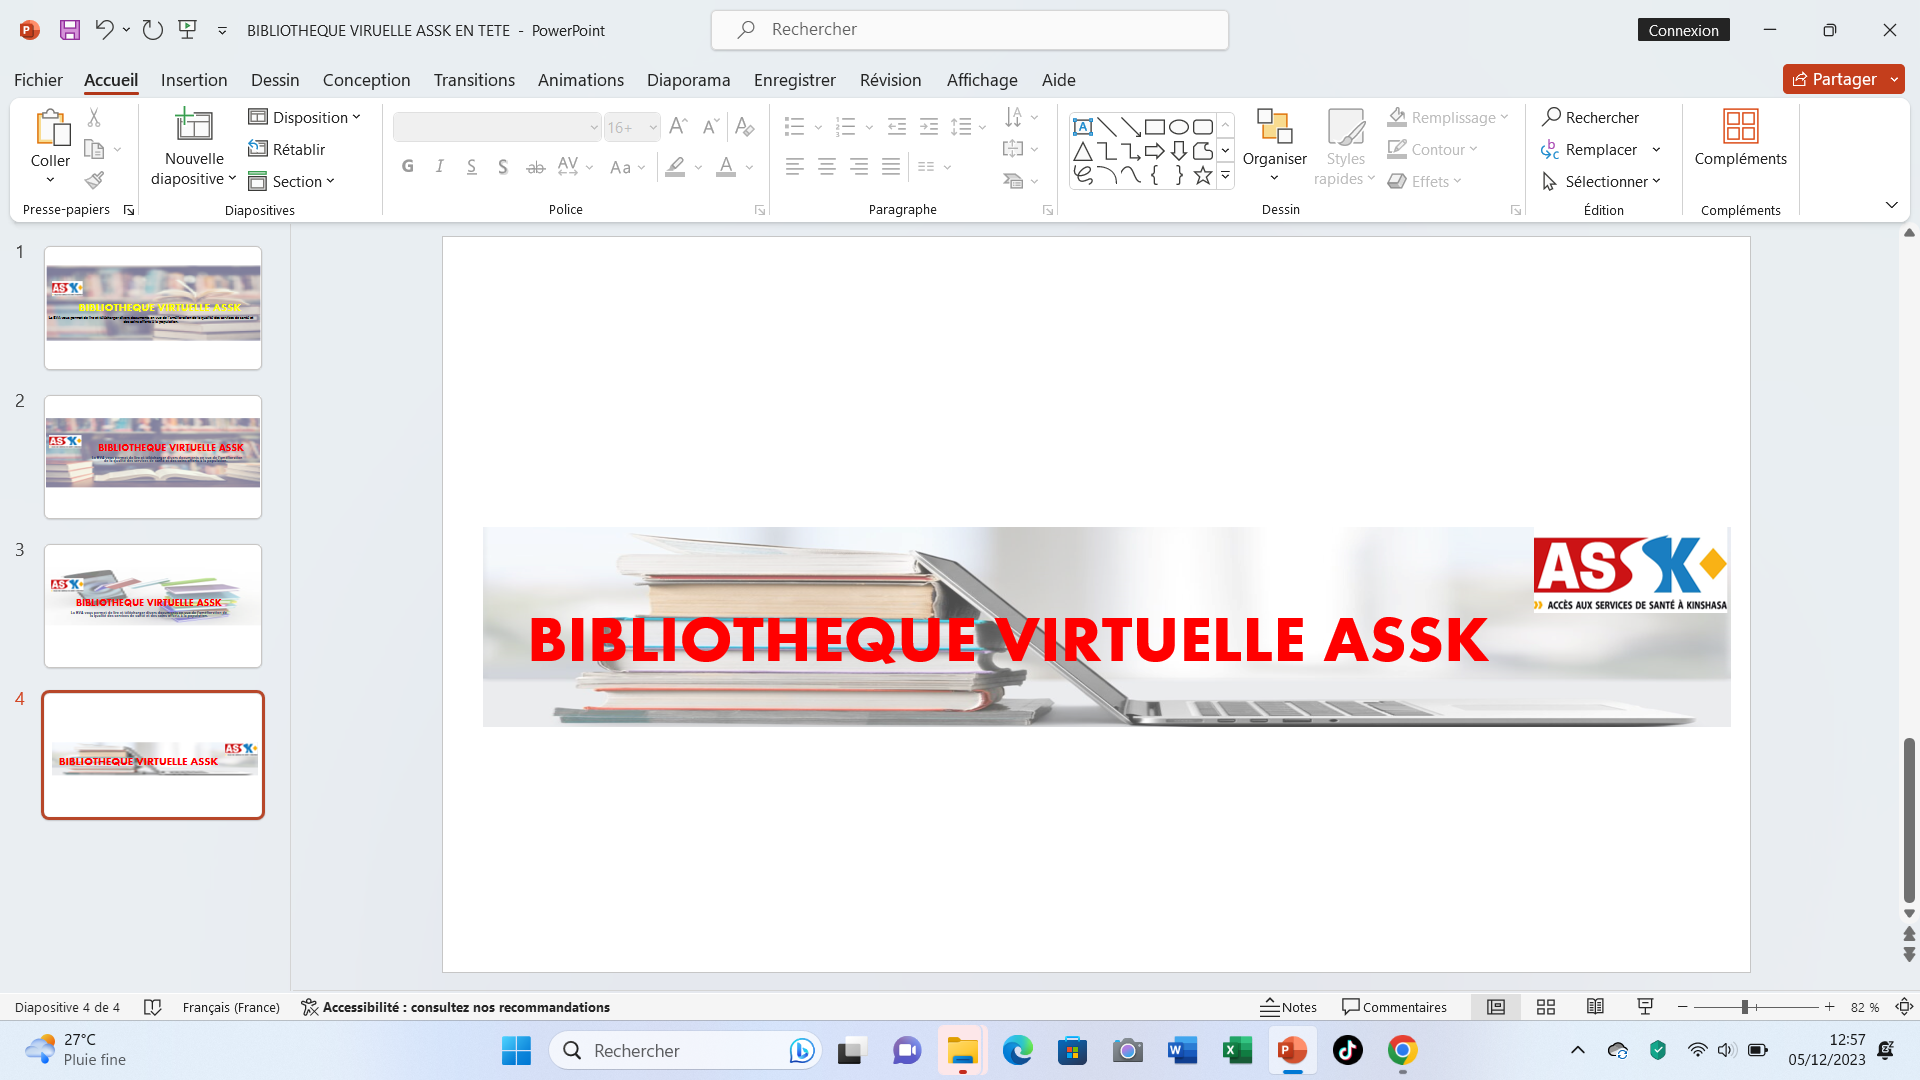The width and height of the screenshot is (1920, 1080).
Task: Decrease list indent level
Action: click(897, 127)
